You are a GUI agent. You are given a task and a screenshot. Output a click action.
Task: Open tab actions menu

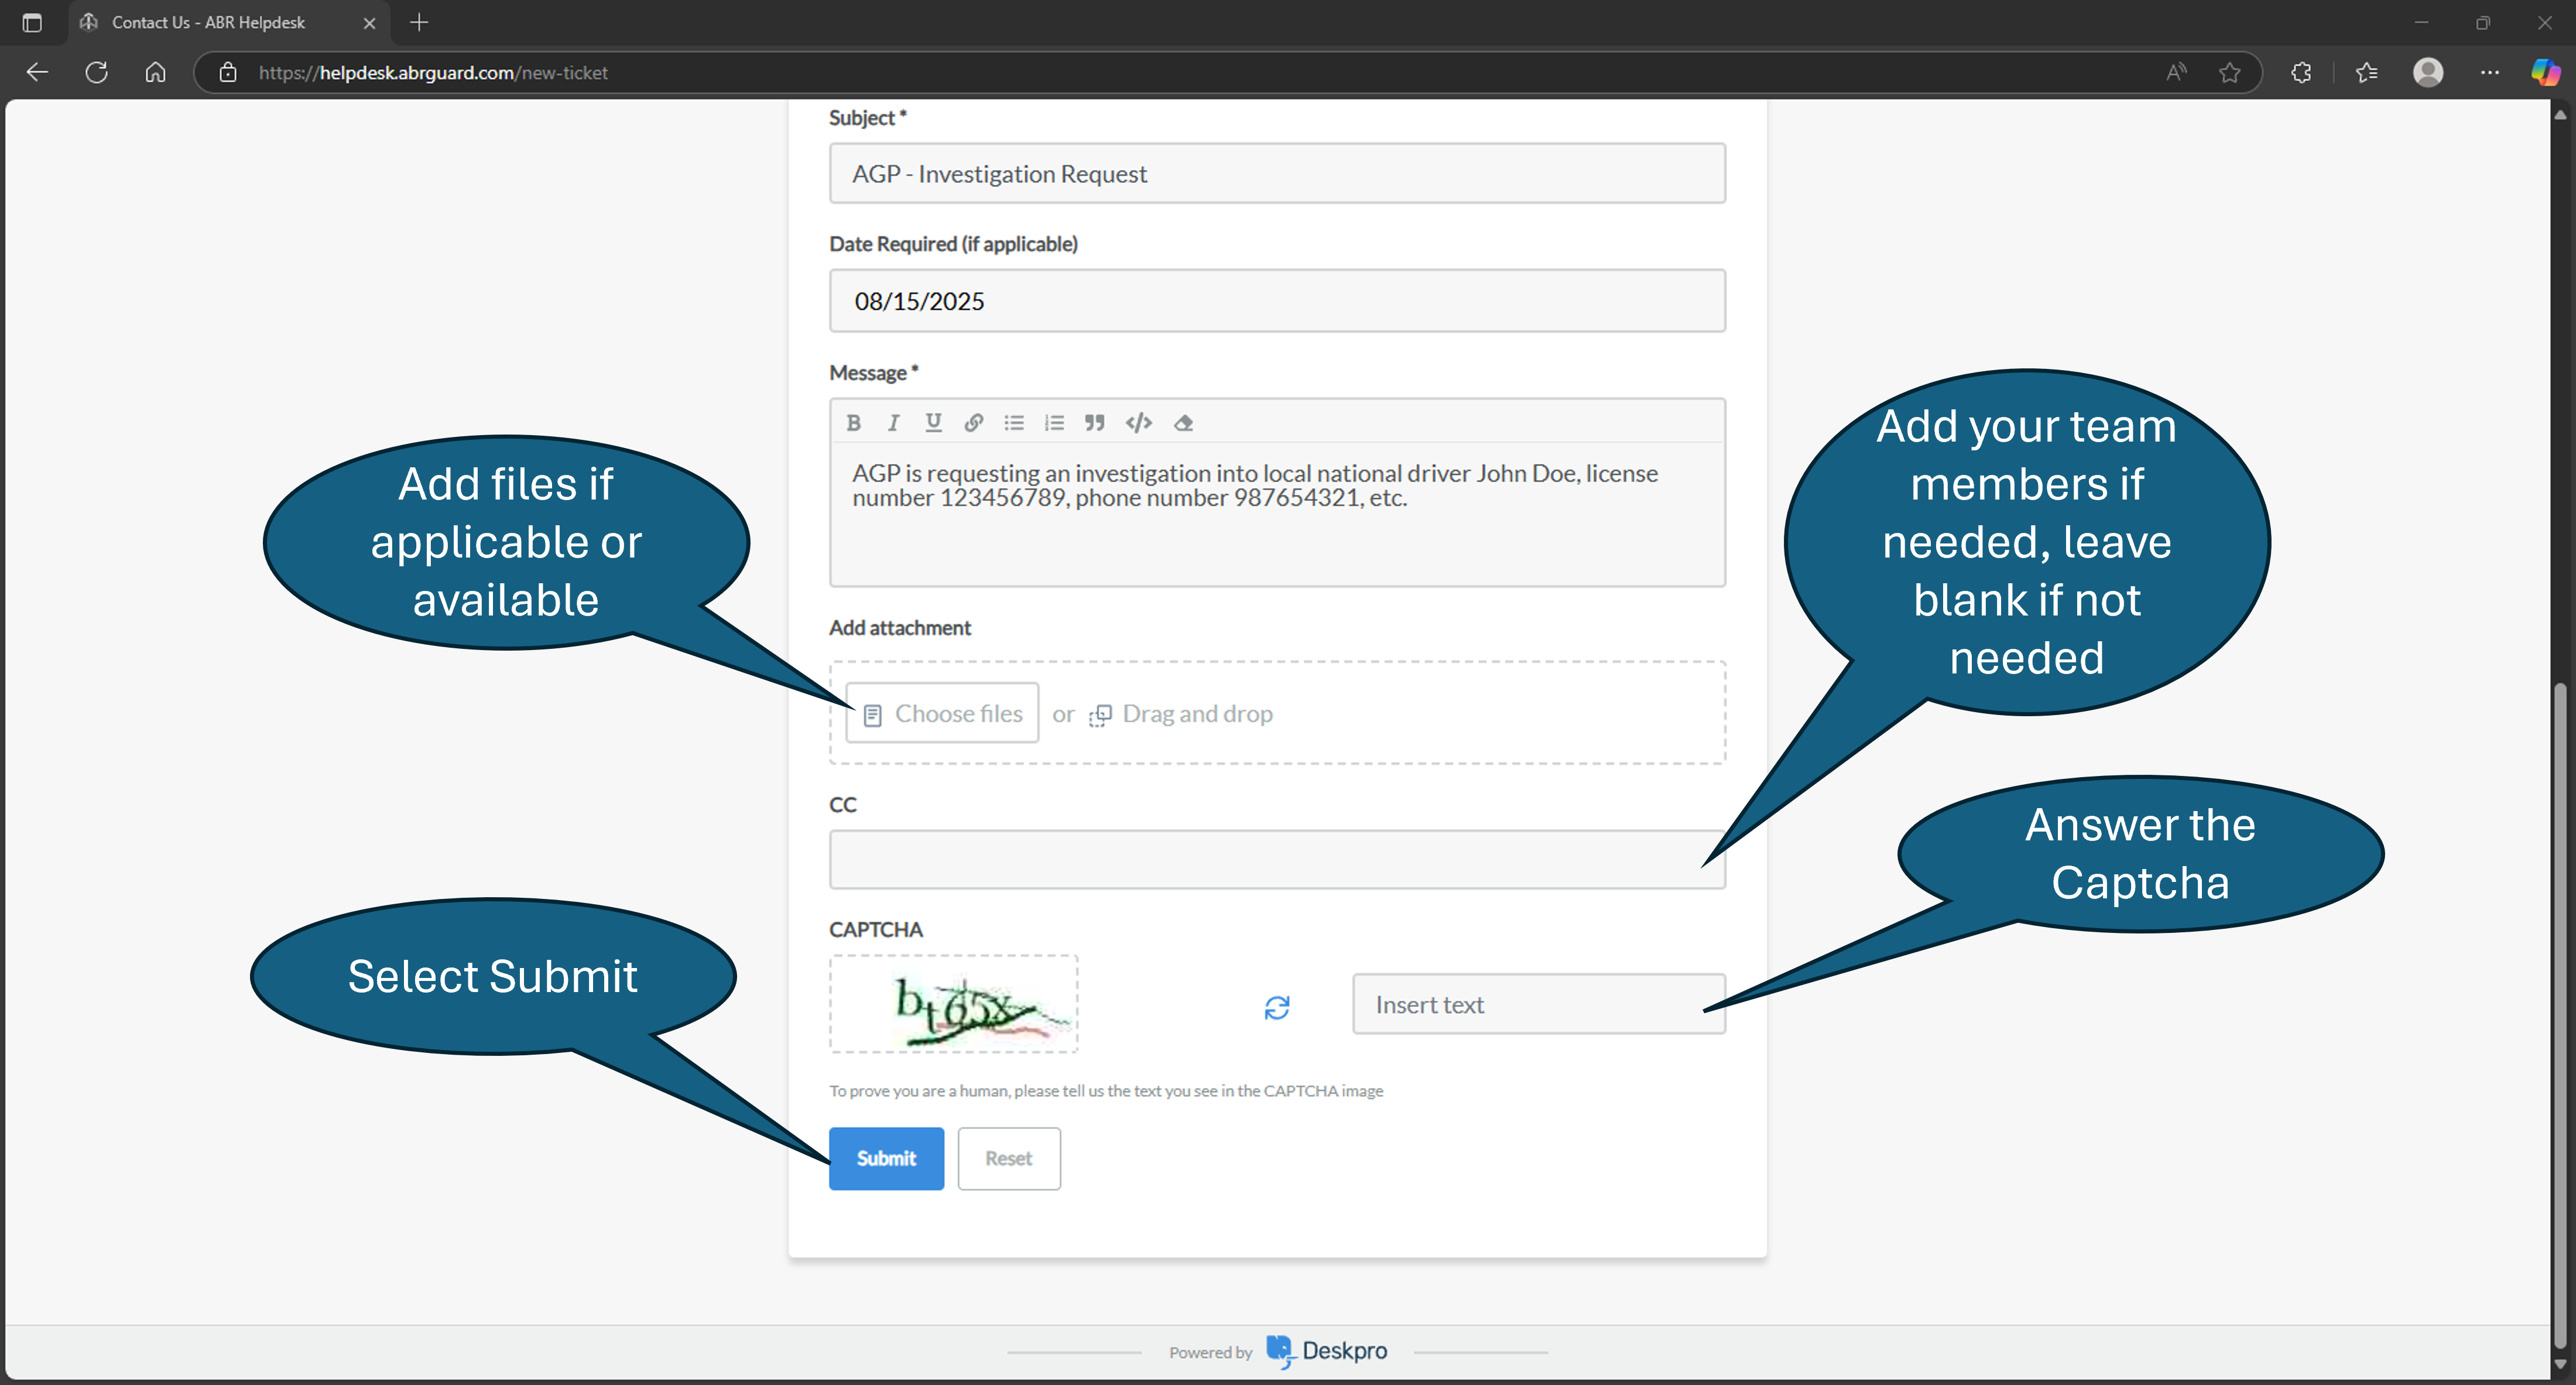pos(32,22)
